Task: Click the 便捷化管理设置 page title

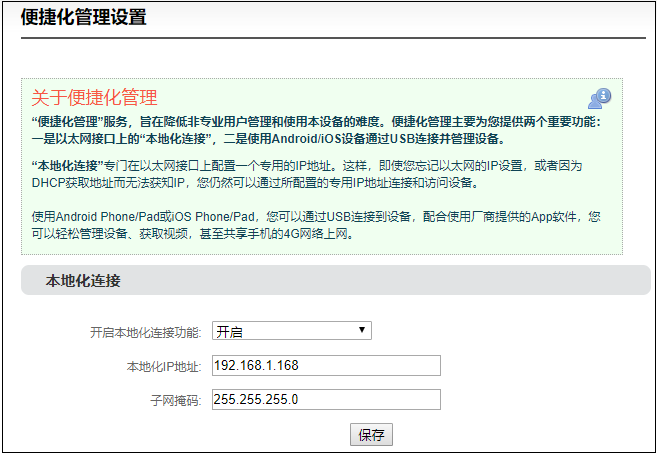Action: tap(83, 18)
